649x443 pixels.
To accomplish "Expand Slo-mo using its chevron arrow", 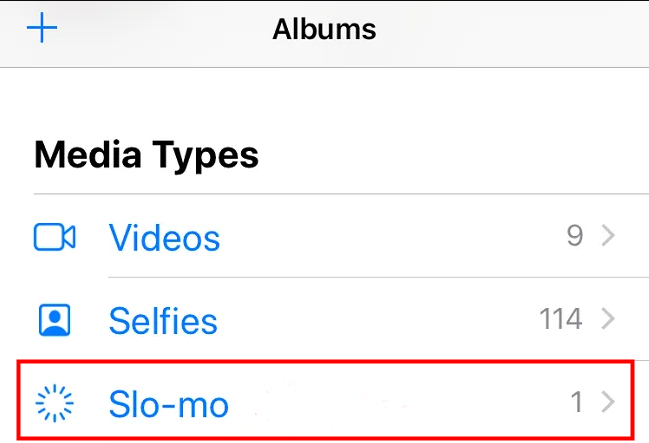I will (x=608, y=402).
